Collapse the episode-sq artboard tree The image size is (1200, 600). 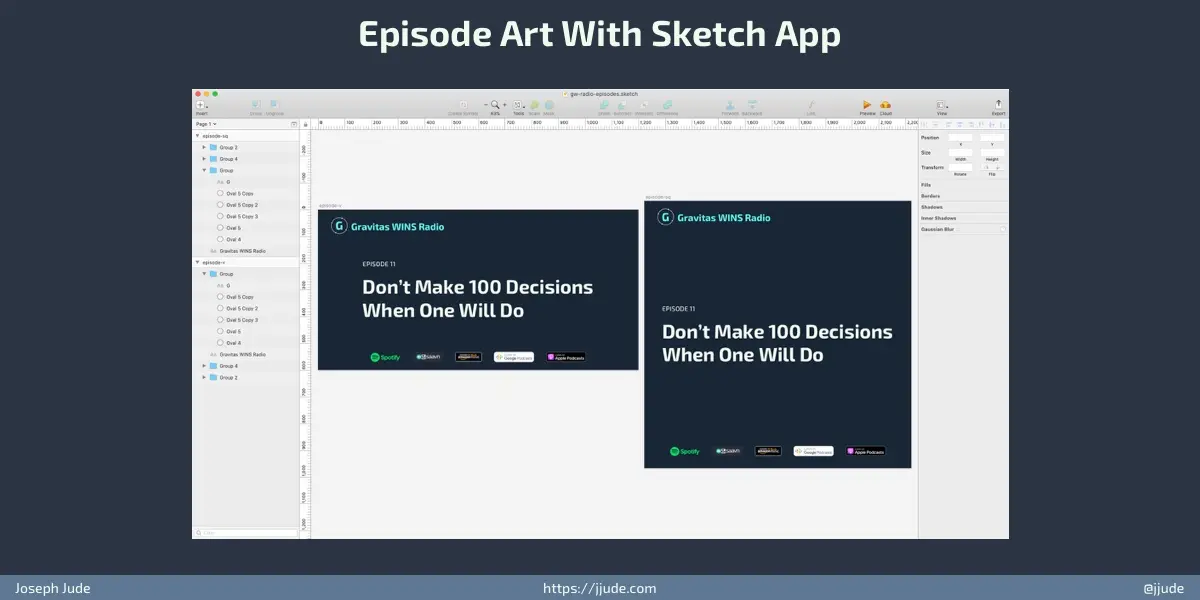click(x=197, y=135)
